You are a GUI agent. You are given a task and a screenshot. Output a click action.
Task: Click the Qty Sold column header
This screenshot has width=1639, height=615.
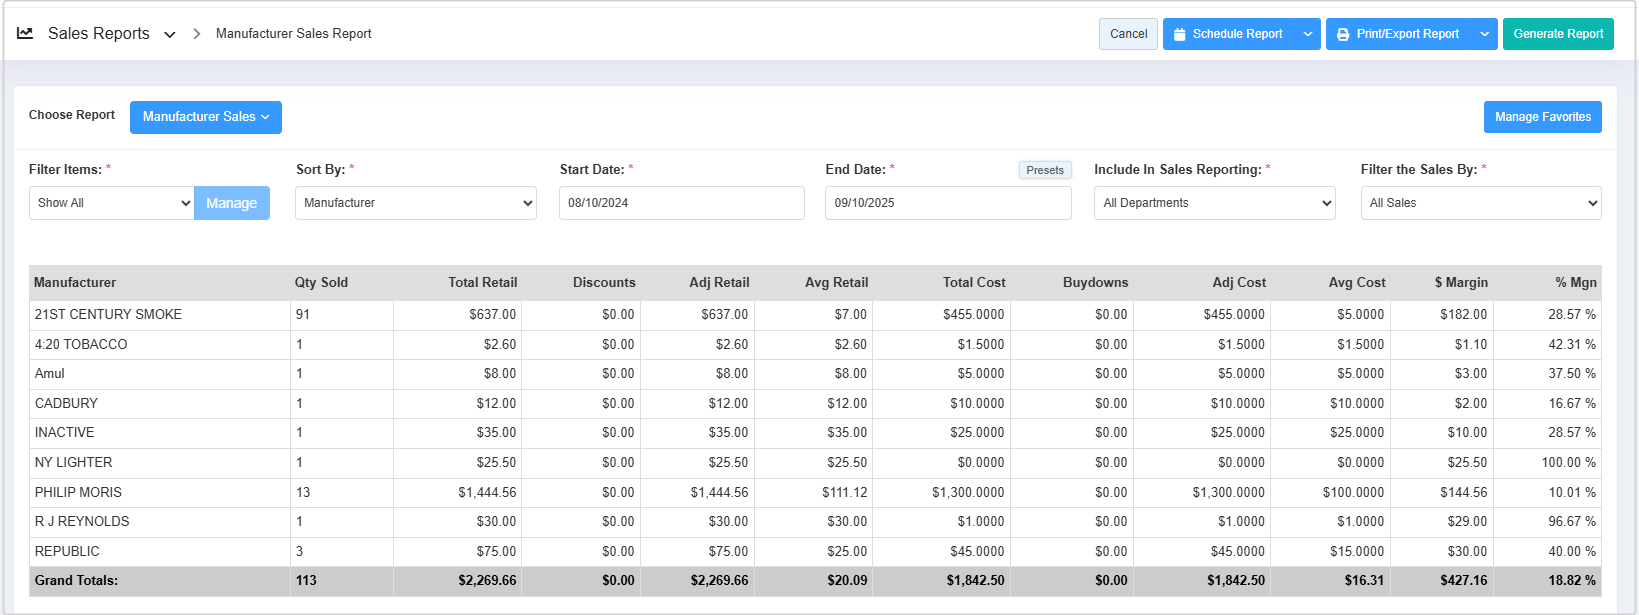pos(321,283)
